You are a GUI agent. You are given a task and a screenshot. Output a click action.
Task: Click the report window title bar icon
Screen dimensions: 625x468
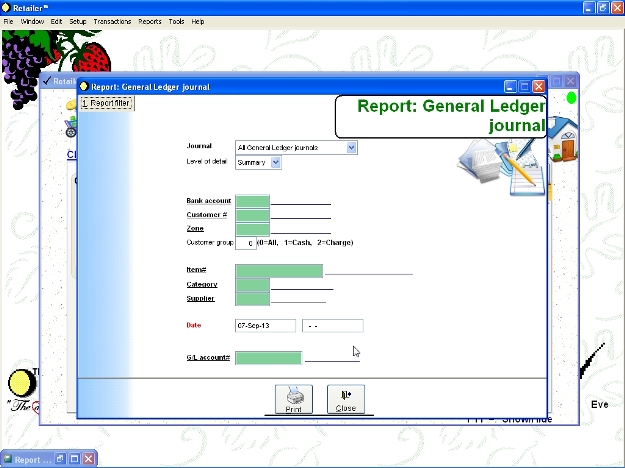click(x=84, y=87)
